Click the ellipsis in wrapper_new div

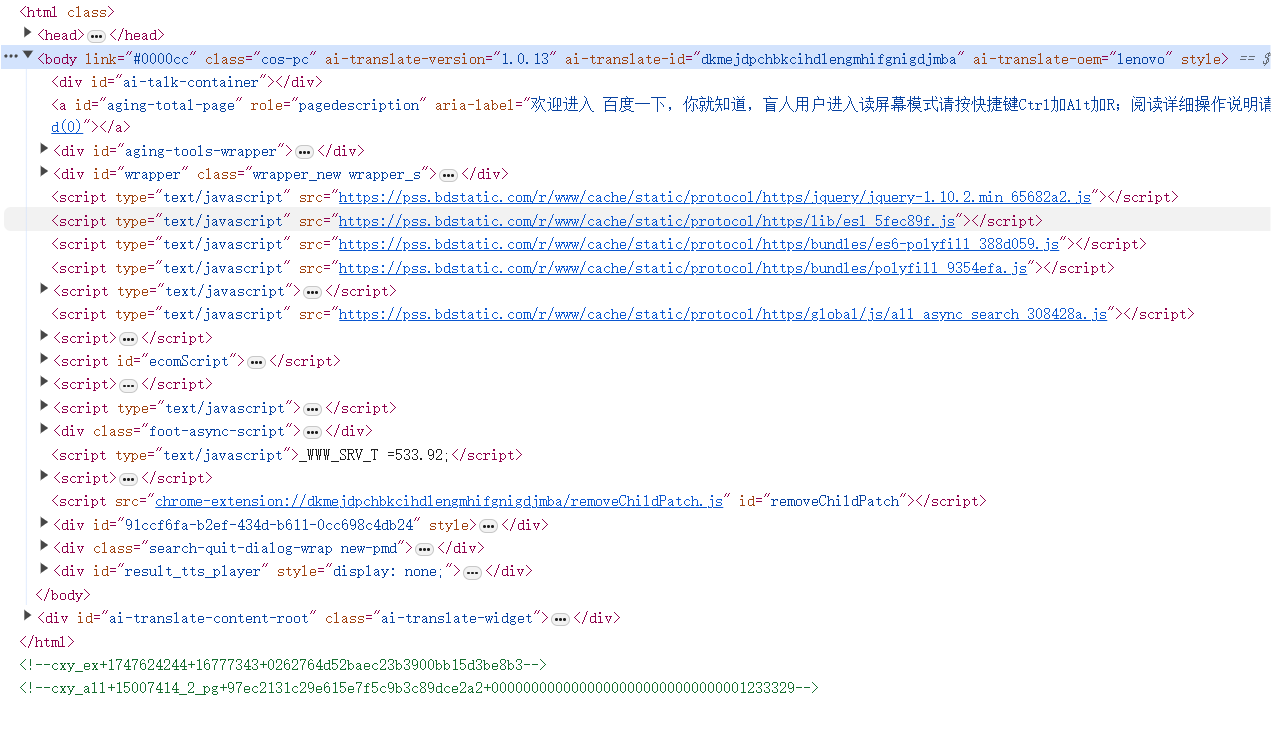[x=448, y=175]
